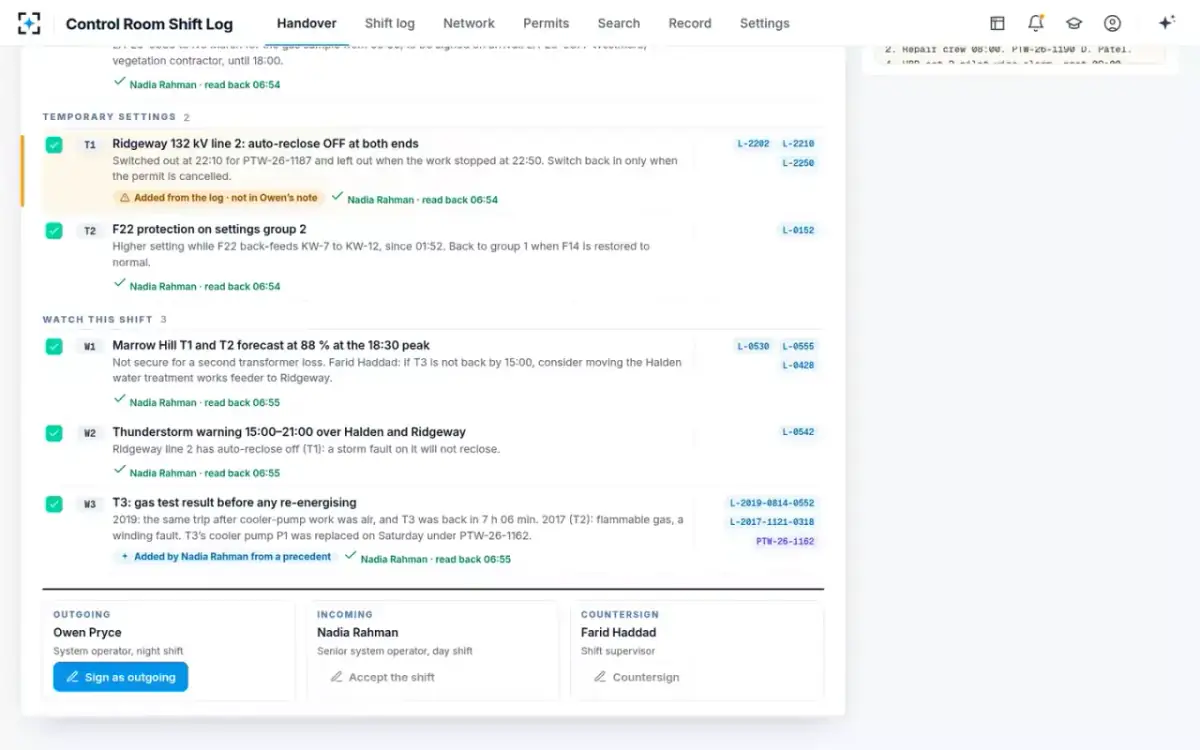
Task: Click the sparkle assistant icon
Action: pyautogui.click(x=1166, y=23)
